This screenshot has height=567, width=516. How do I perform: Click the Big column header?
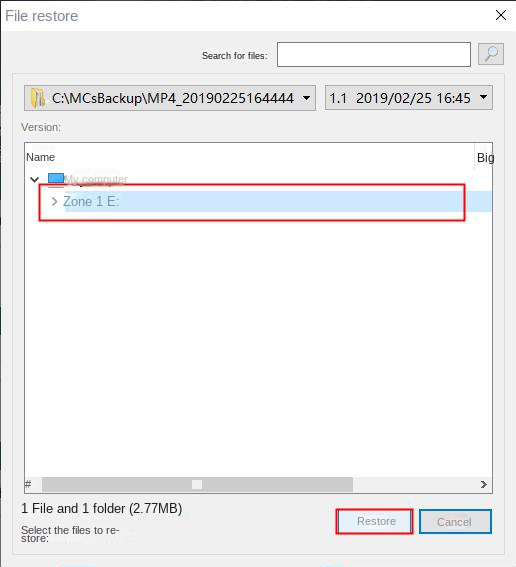tap(485, 158)
